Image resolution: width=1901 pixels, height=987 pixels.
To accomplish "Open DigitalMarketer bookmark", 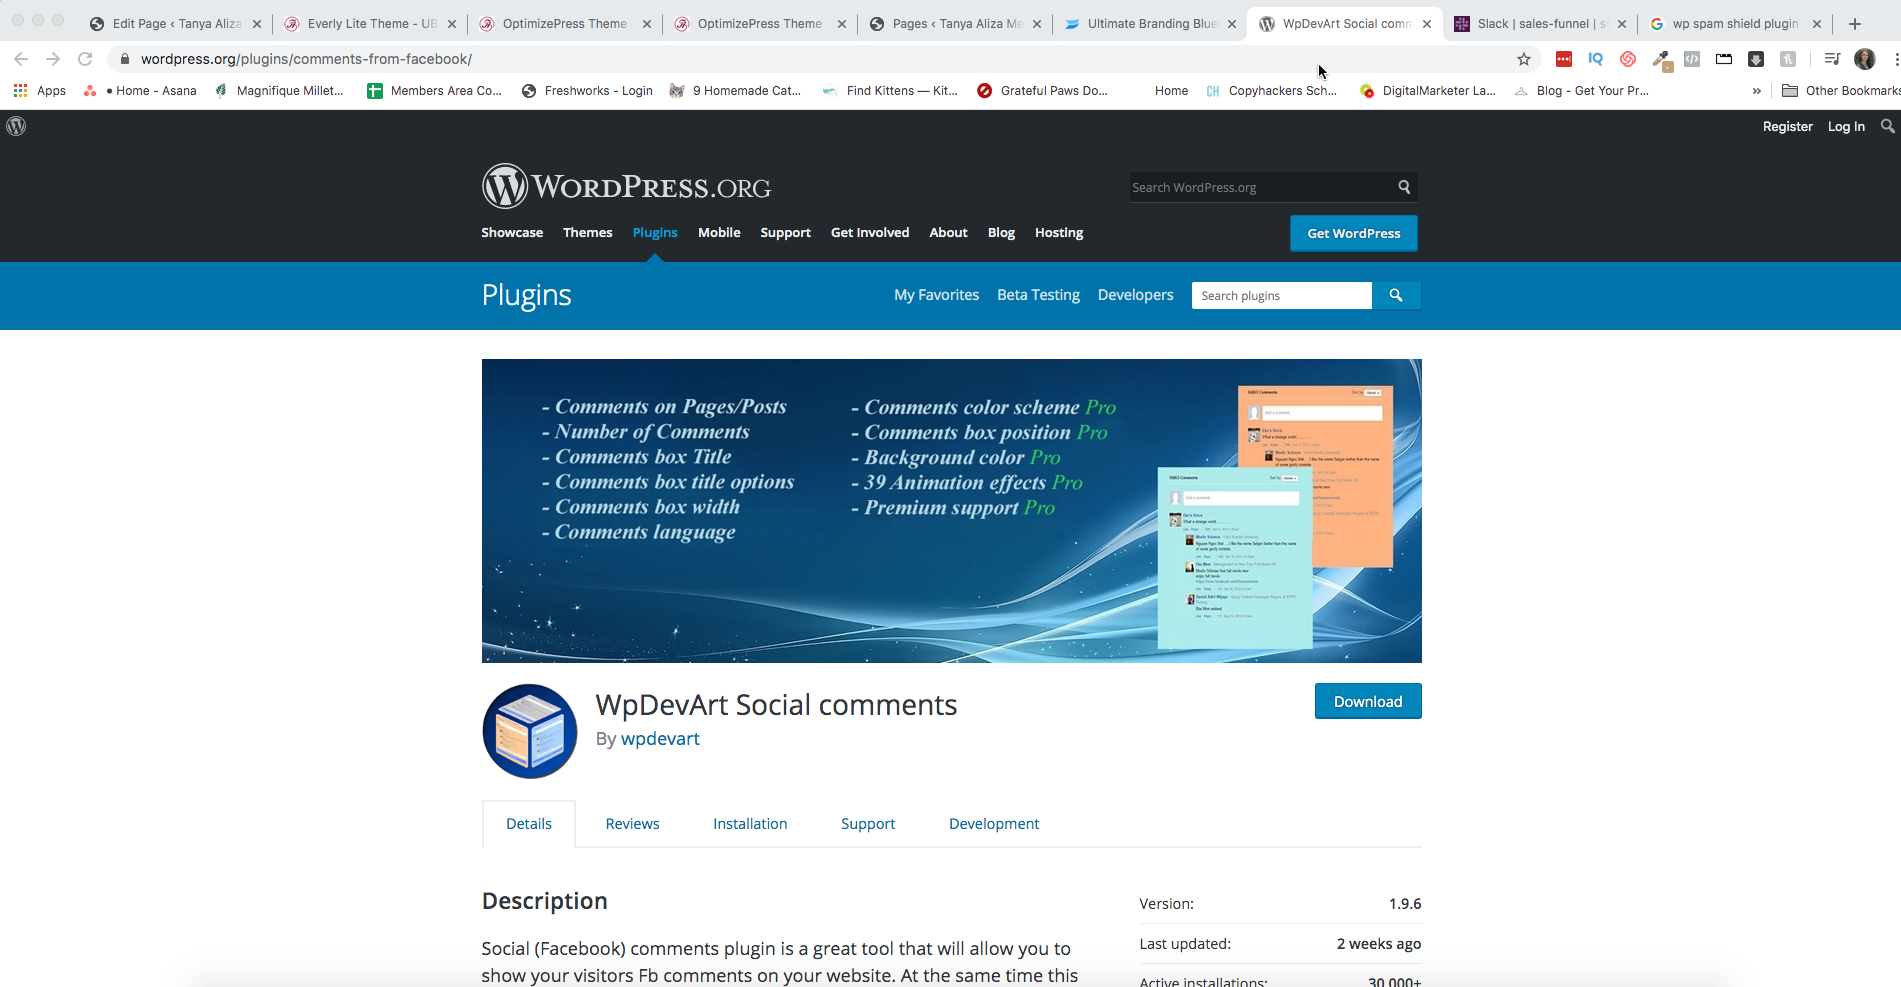I will tap(1427, 91).
